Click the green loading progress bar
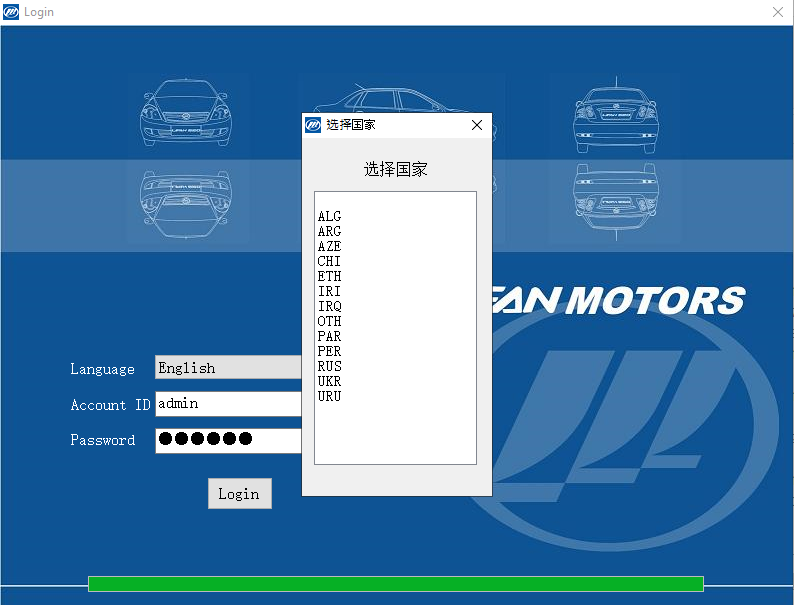 pyautogui.click(x=396, y=584)
